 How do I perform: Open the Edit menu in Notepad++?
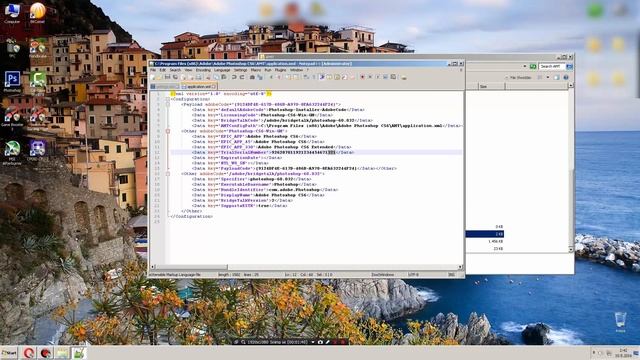tap(163, 70)
